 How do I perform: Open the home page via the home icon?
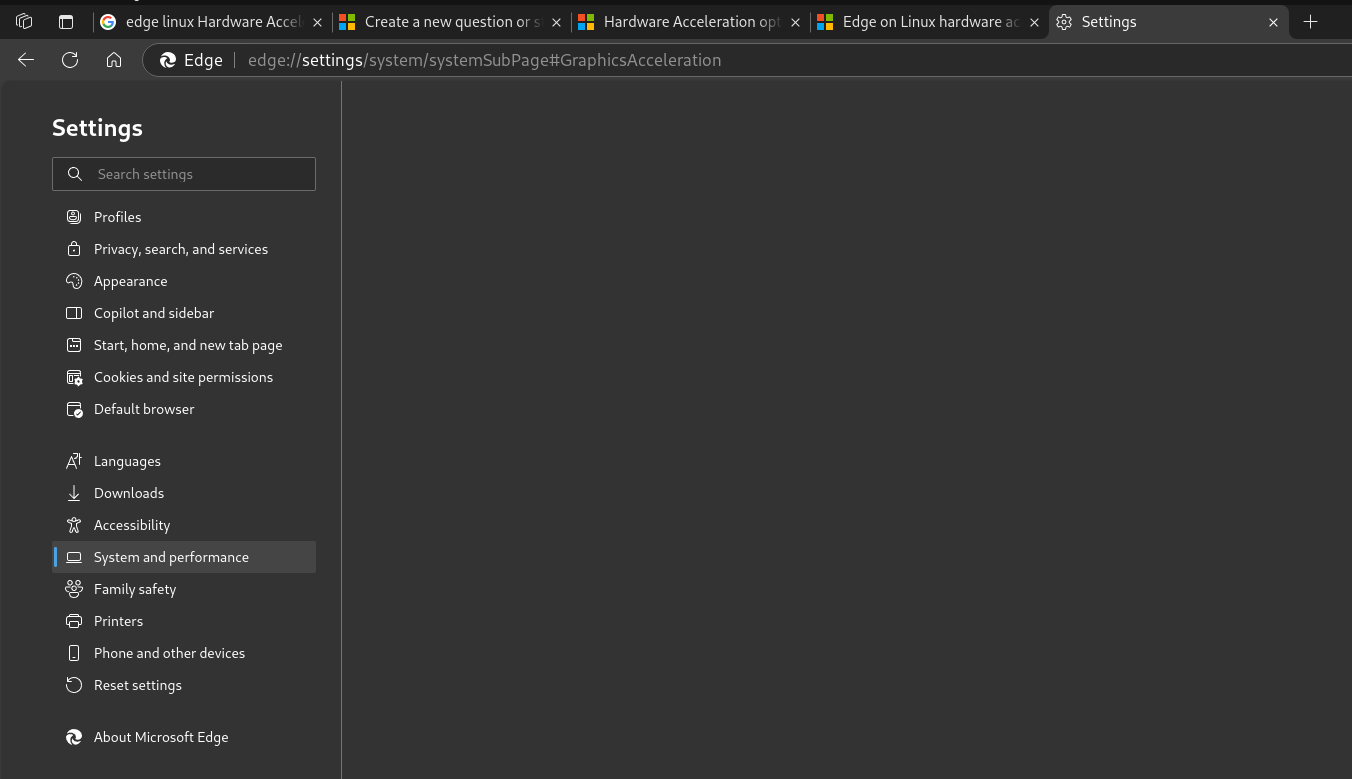click(114, 60)
